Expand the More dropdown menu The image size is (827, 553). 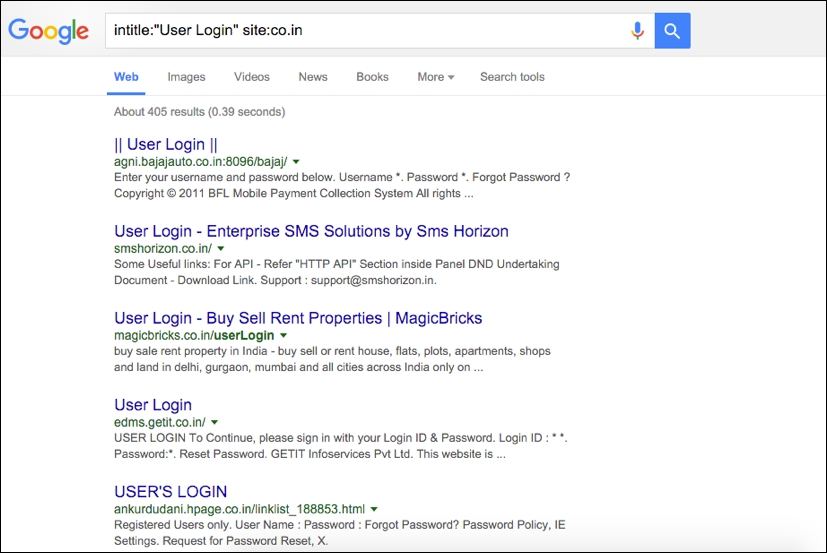(x=436, y=77)
